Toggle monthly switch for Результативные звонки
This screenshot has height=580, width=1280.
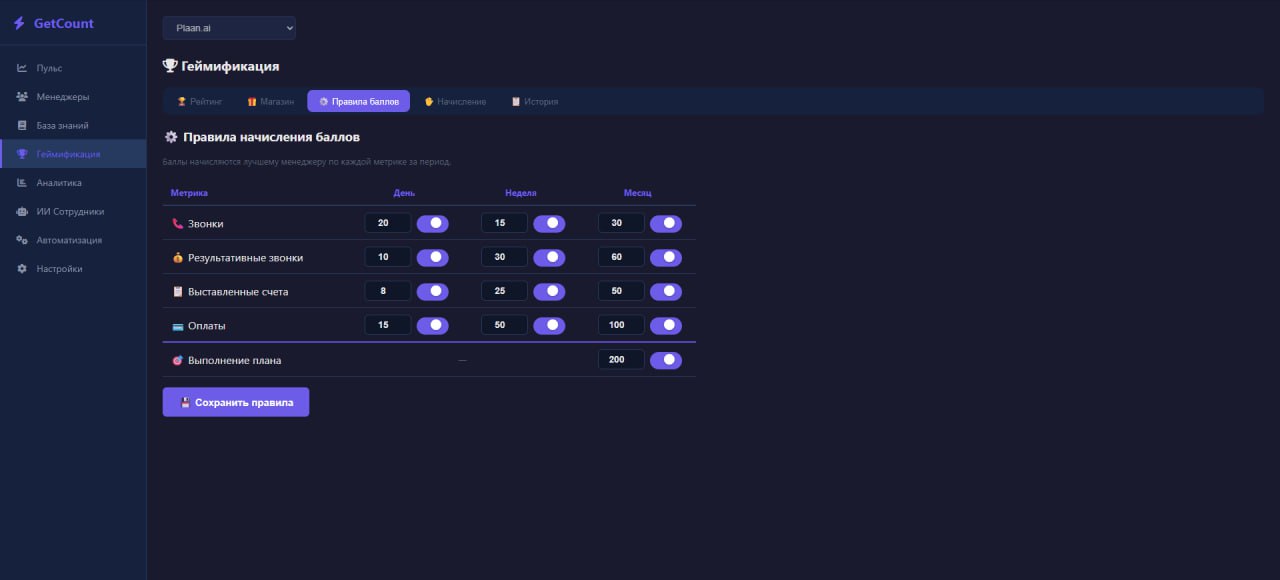666,258
